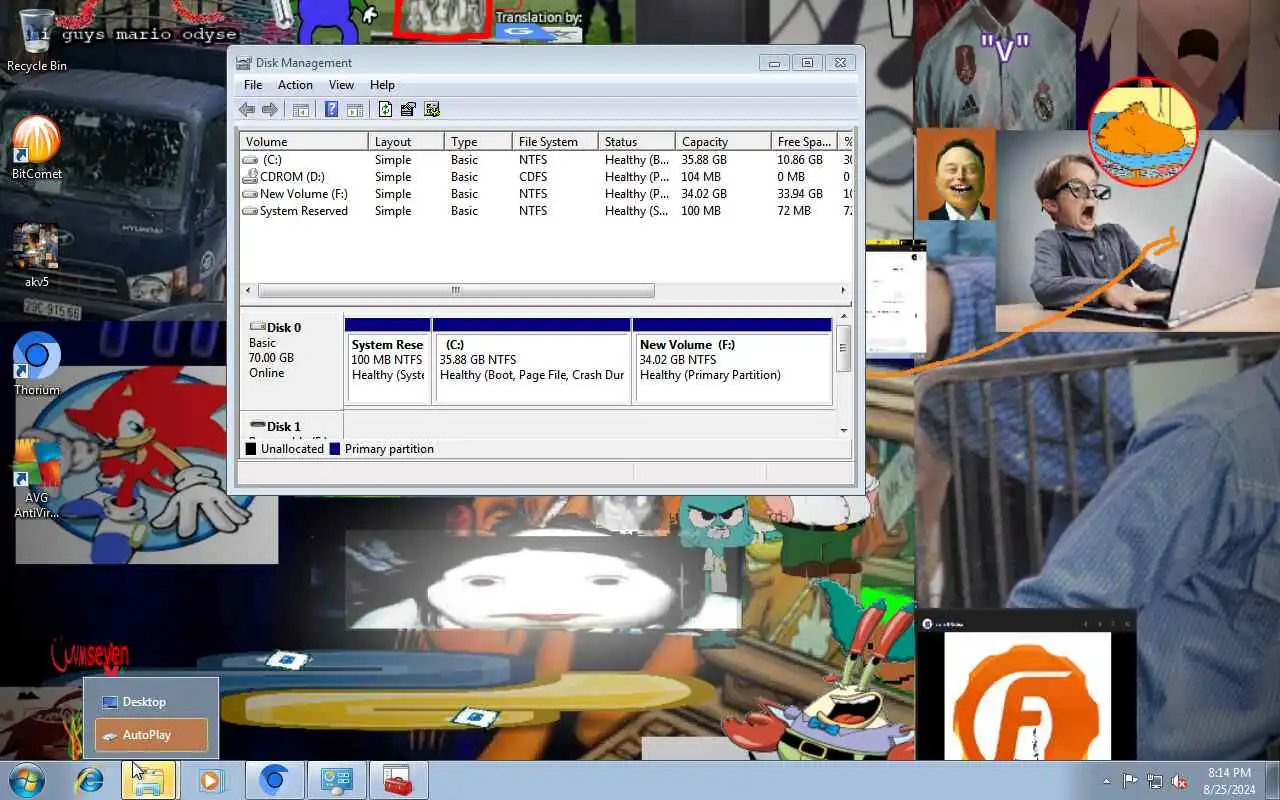Screen dimensions: 1280x800
Task: Open the View menu
Action: pyautogui.click(x=341, y=85)
